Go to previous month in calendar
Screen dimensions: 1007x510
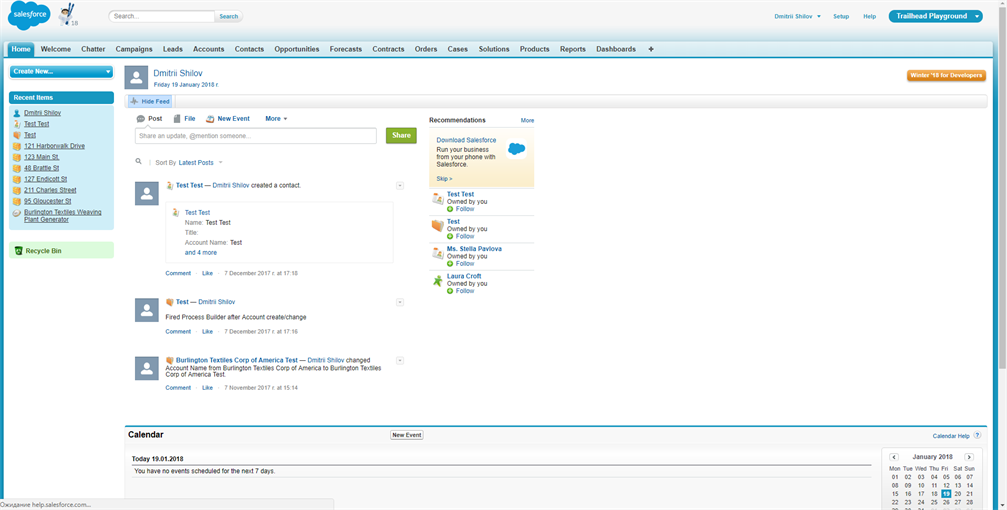pos(894,457)
